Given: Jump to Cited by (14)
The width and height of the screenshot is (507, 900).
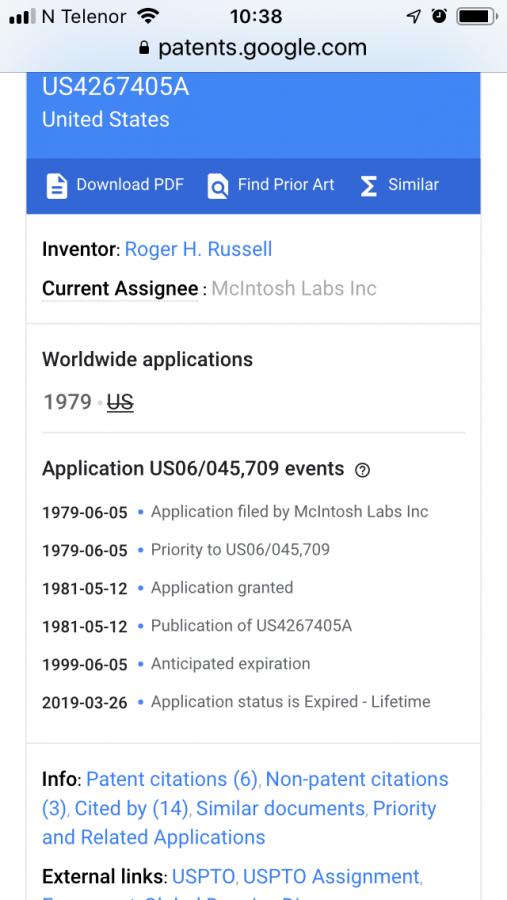Looking at the screenshot, I should point(131,808).
